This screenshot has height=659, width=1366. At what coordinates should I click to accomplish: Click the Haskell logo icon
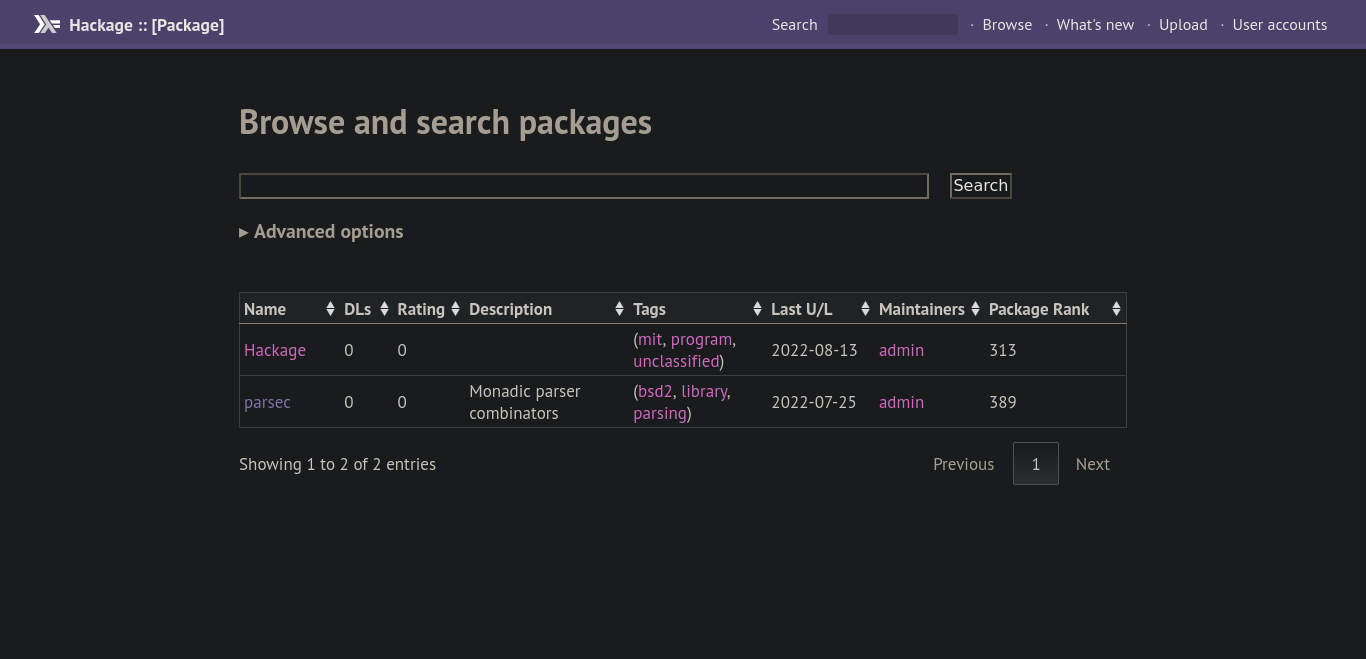[x=47, y=24]
